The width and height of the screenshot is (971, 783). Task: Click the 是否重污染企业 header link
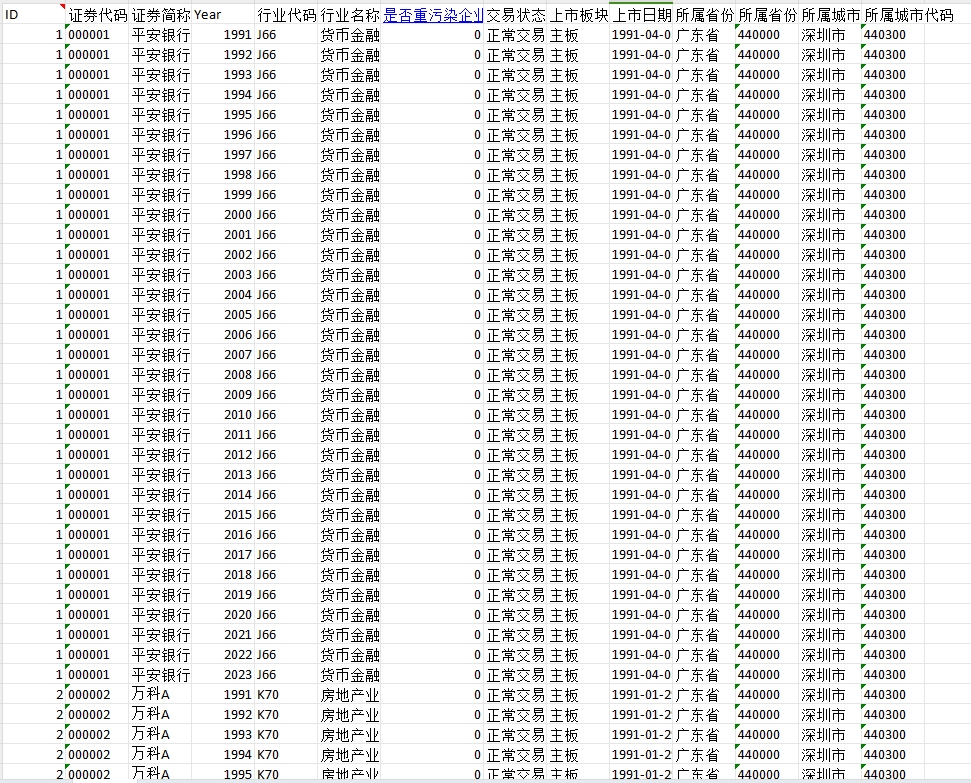click(x=432, y=15)
